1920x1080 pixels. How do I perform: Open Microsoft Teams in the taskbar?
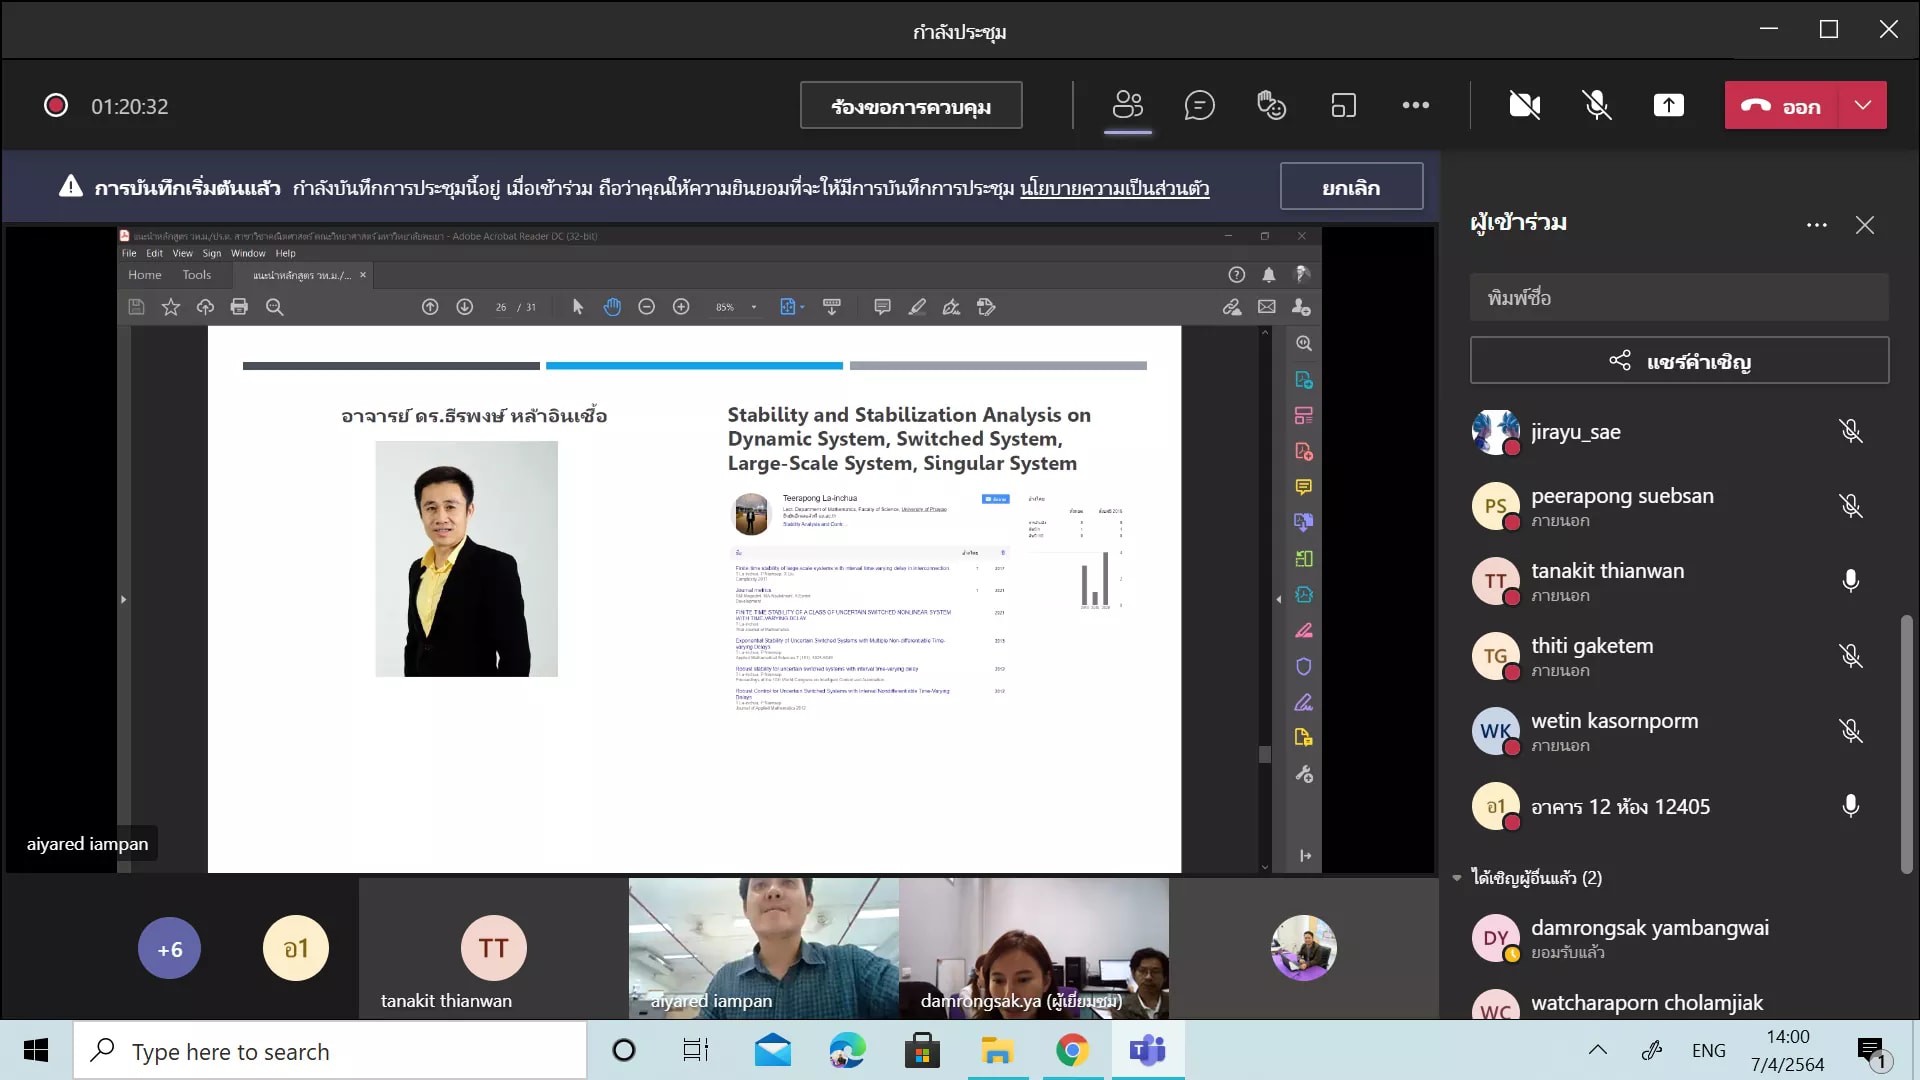click(x=1147, y=1051)
